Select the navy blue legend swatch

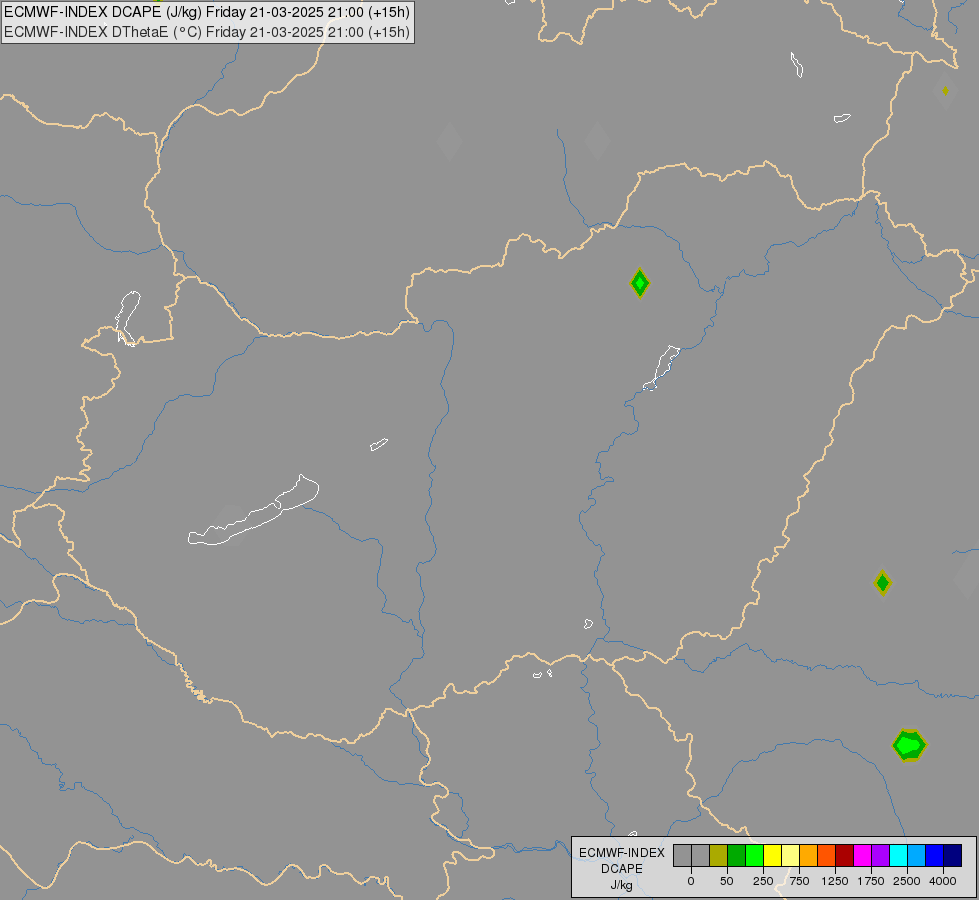[x=952, y=855]
